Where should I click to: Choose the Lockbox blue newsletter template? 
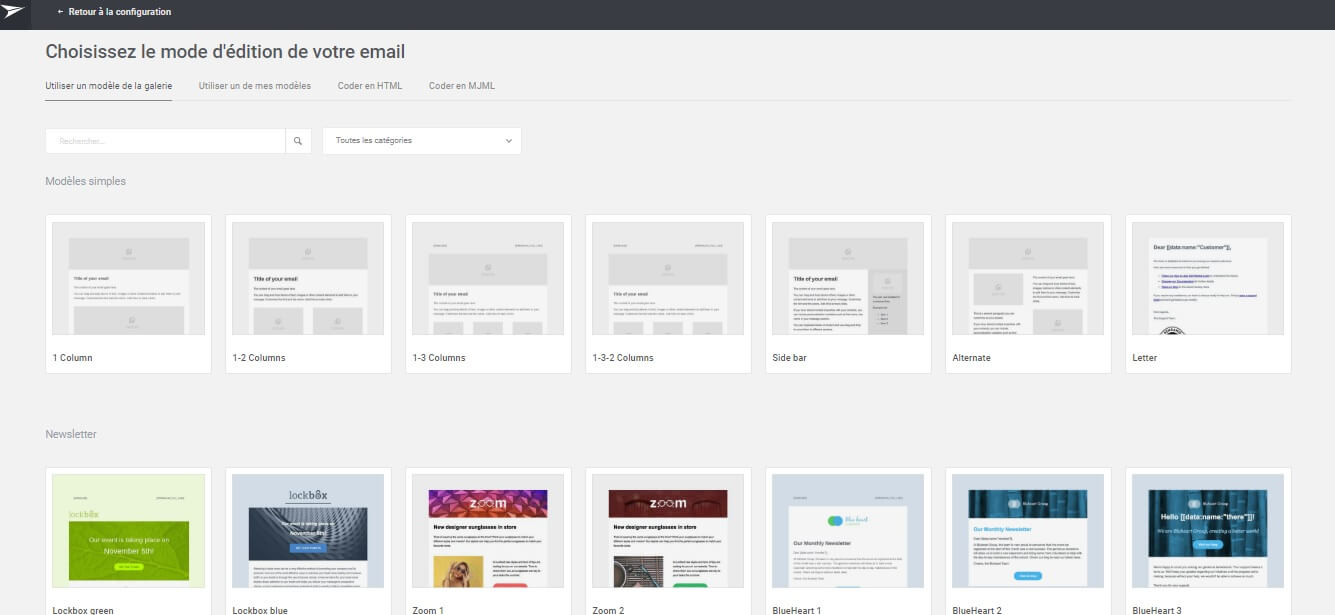point(308,531)
